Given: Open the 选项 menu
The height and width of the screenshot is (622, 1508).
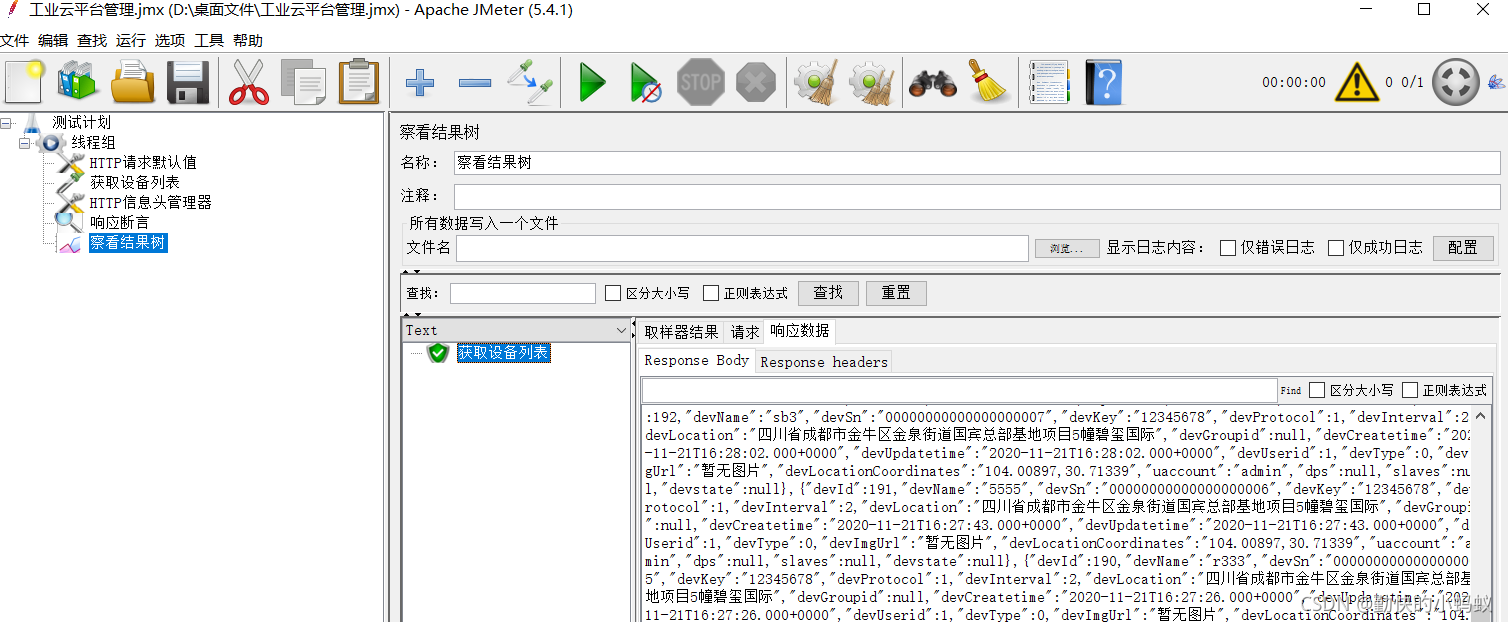Looking at the screenshot, I should tap(170, 40).
